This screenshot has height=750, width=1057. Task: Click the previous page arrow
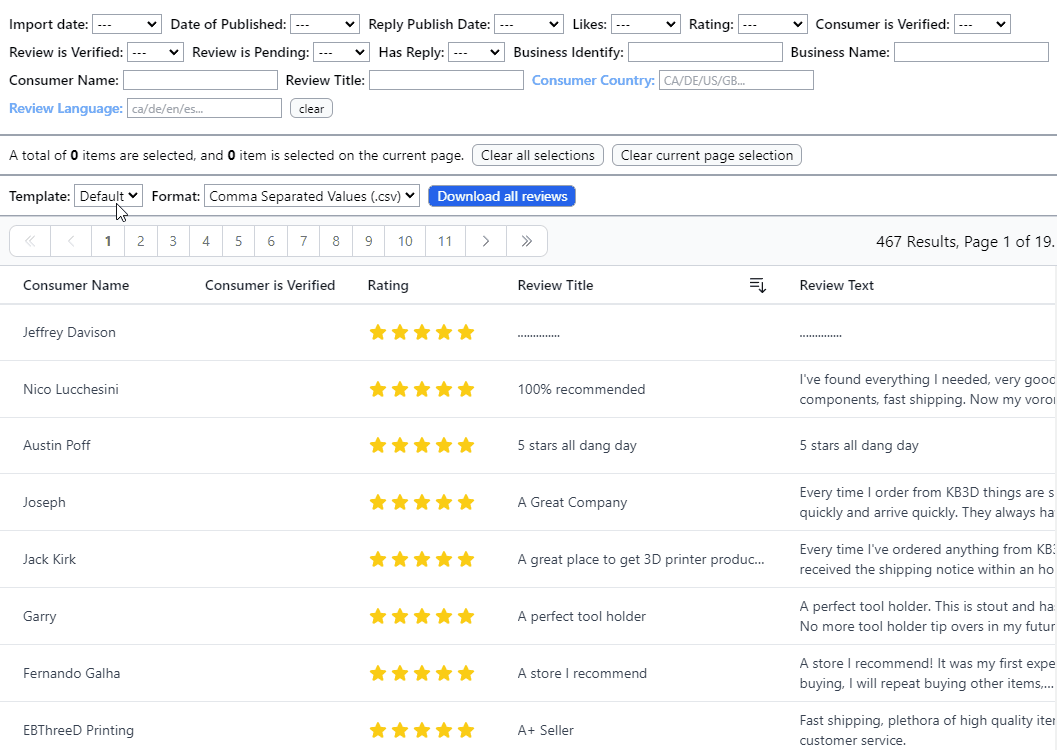coord(71,241)
